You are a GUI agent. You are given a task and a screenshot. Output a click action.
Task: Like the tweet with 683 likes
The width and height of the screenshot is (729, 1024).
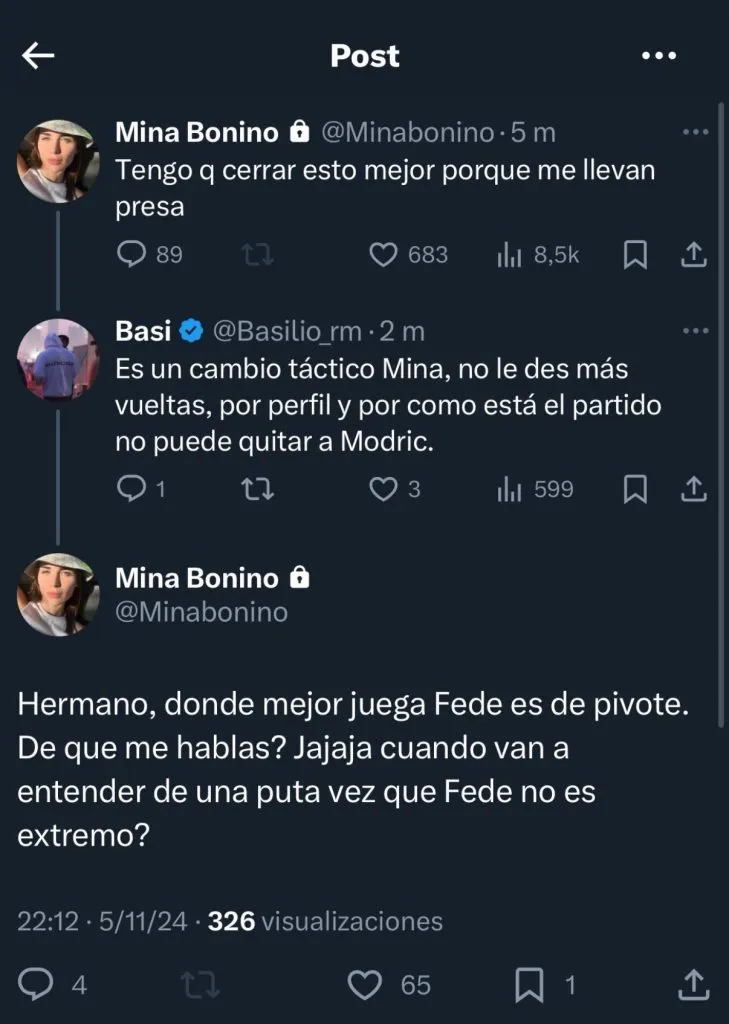pyautogui.click(x=384, y=255)
